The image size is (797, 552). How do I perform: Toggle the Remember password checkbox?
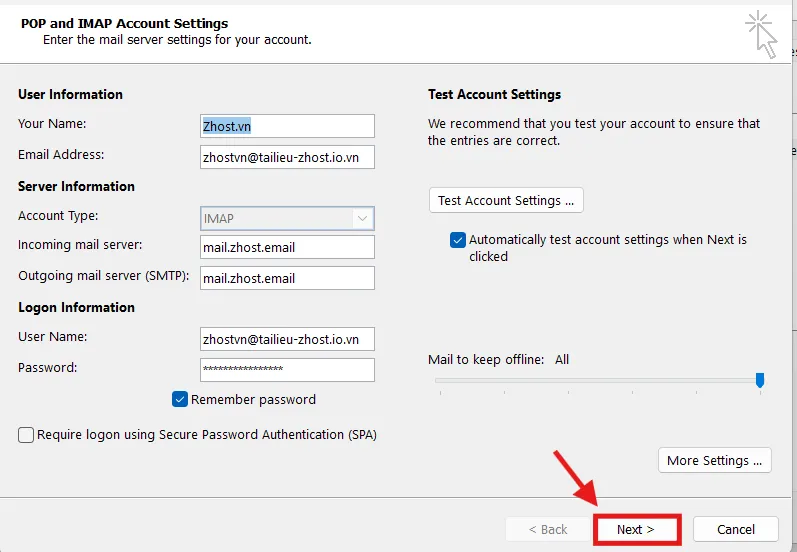click(180, 399)
